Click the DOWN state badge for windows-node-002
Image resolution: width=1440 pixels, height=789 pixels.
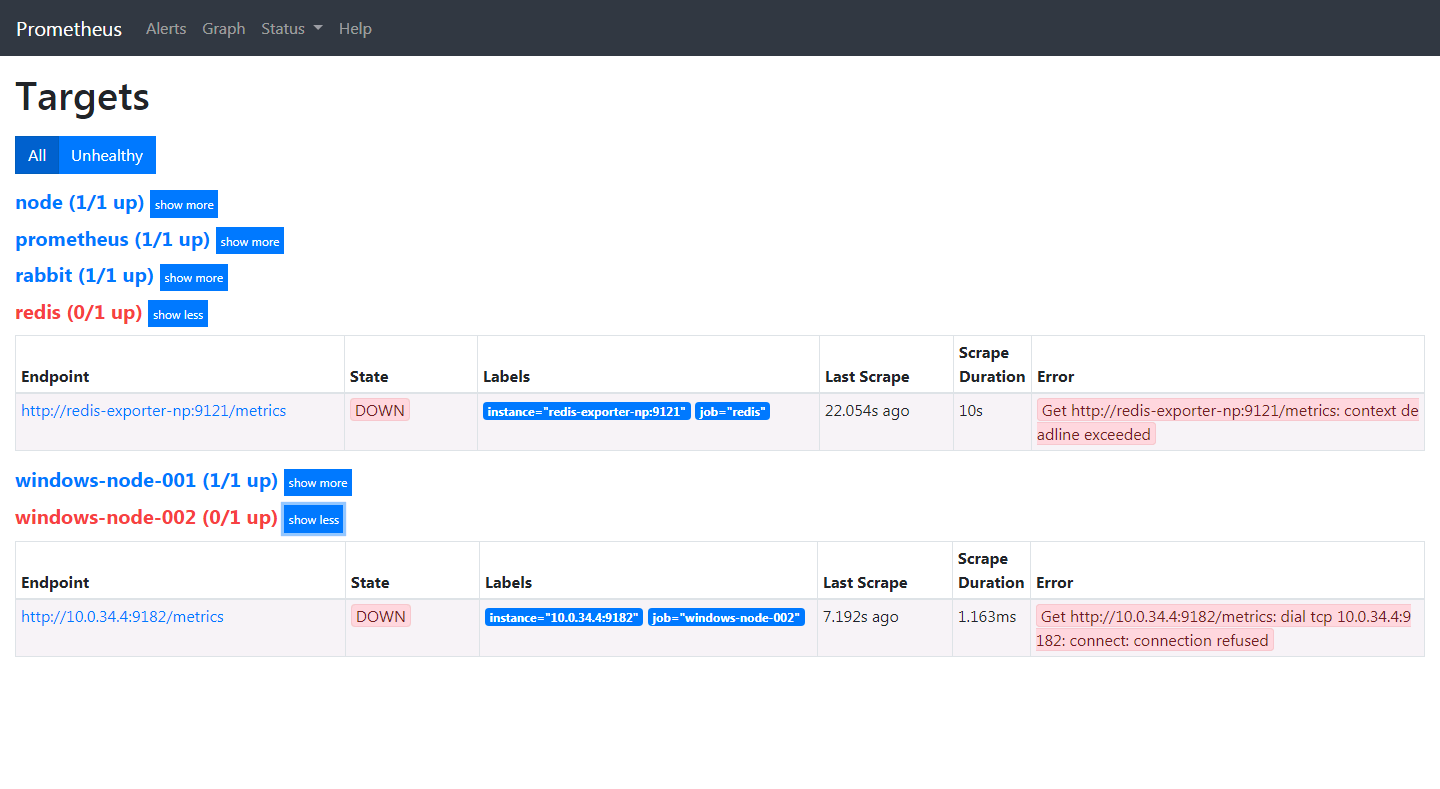coord(381,616)
